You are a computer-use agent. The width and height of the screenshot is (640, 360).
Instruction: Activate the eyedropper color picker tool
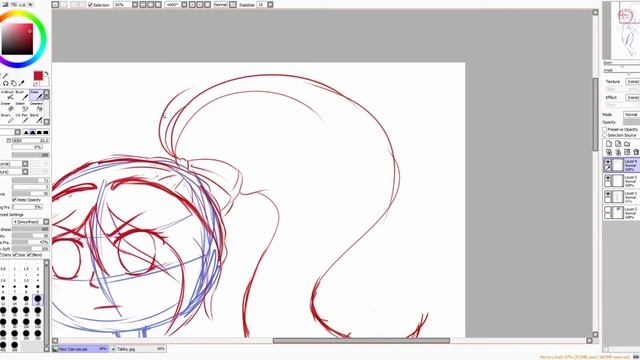(22, 83)
